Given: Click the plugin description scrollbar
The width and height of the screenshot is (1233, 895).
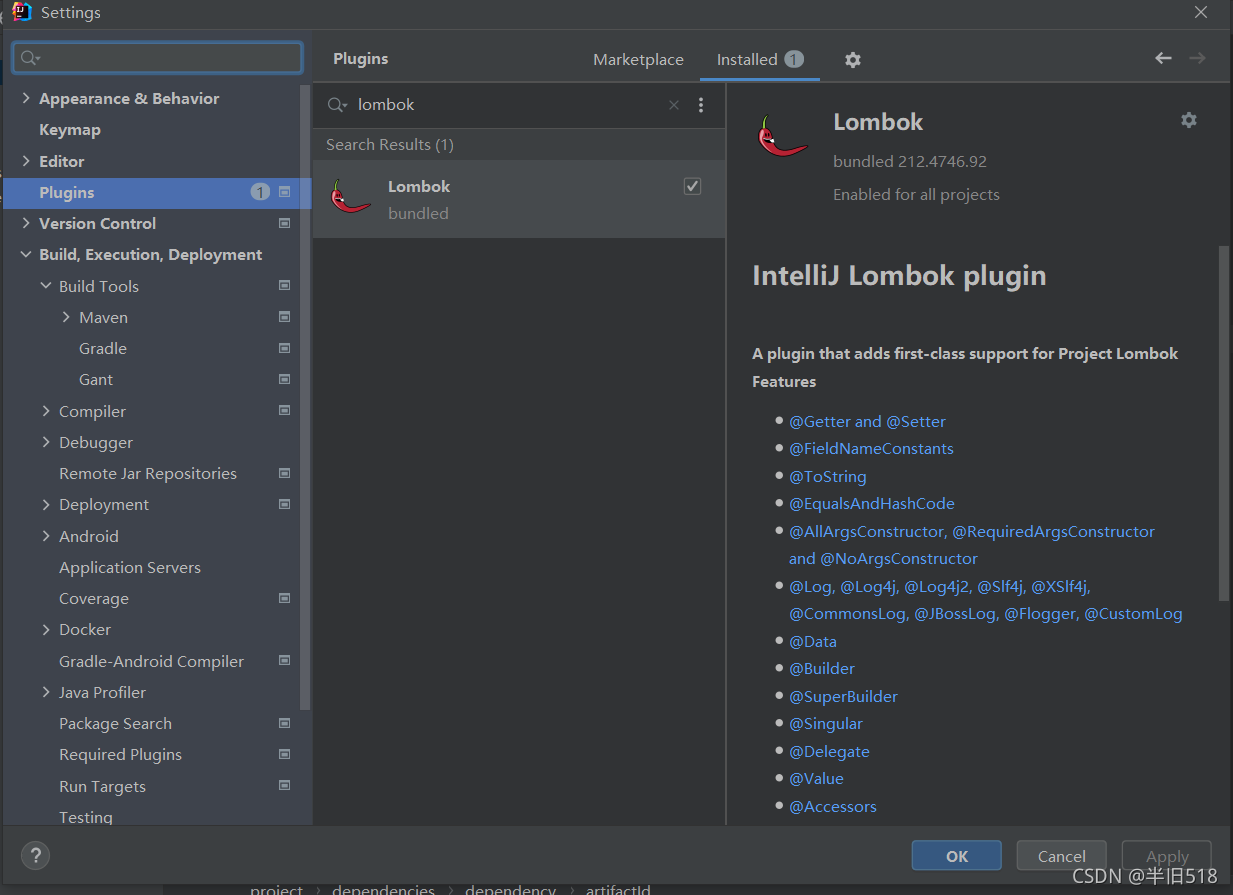Looking at the screenshot, I should click(x=1223, y=422).
